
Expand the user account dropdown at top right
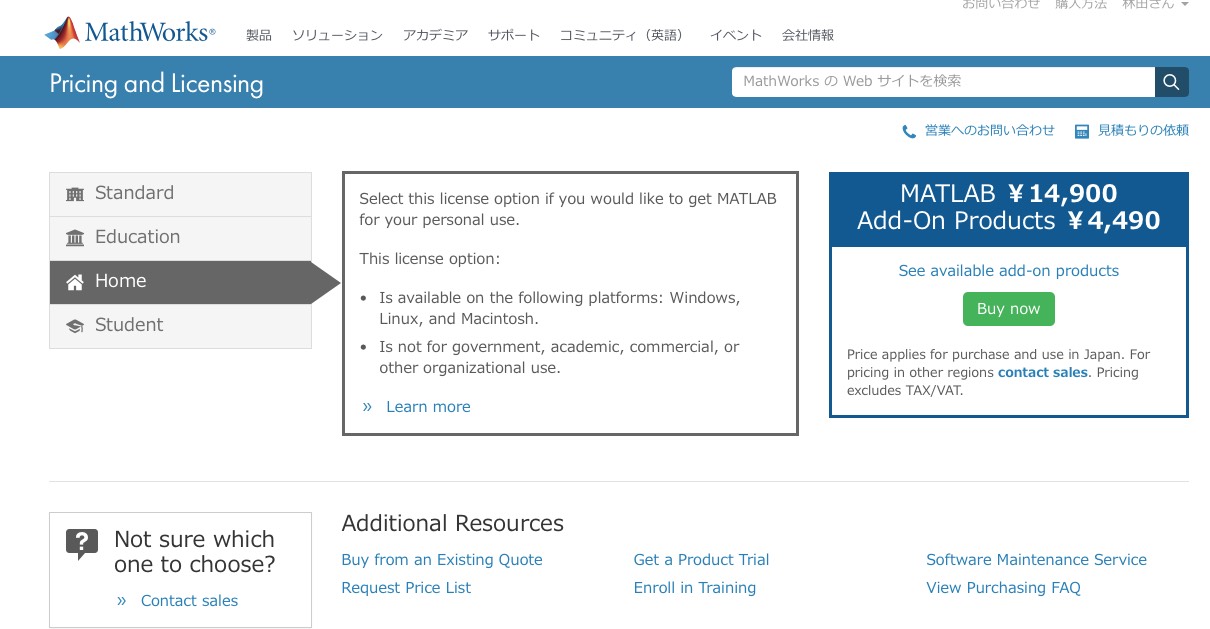tap(1155, 5)
